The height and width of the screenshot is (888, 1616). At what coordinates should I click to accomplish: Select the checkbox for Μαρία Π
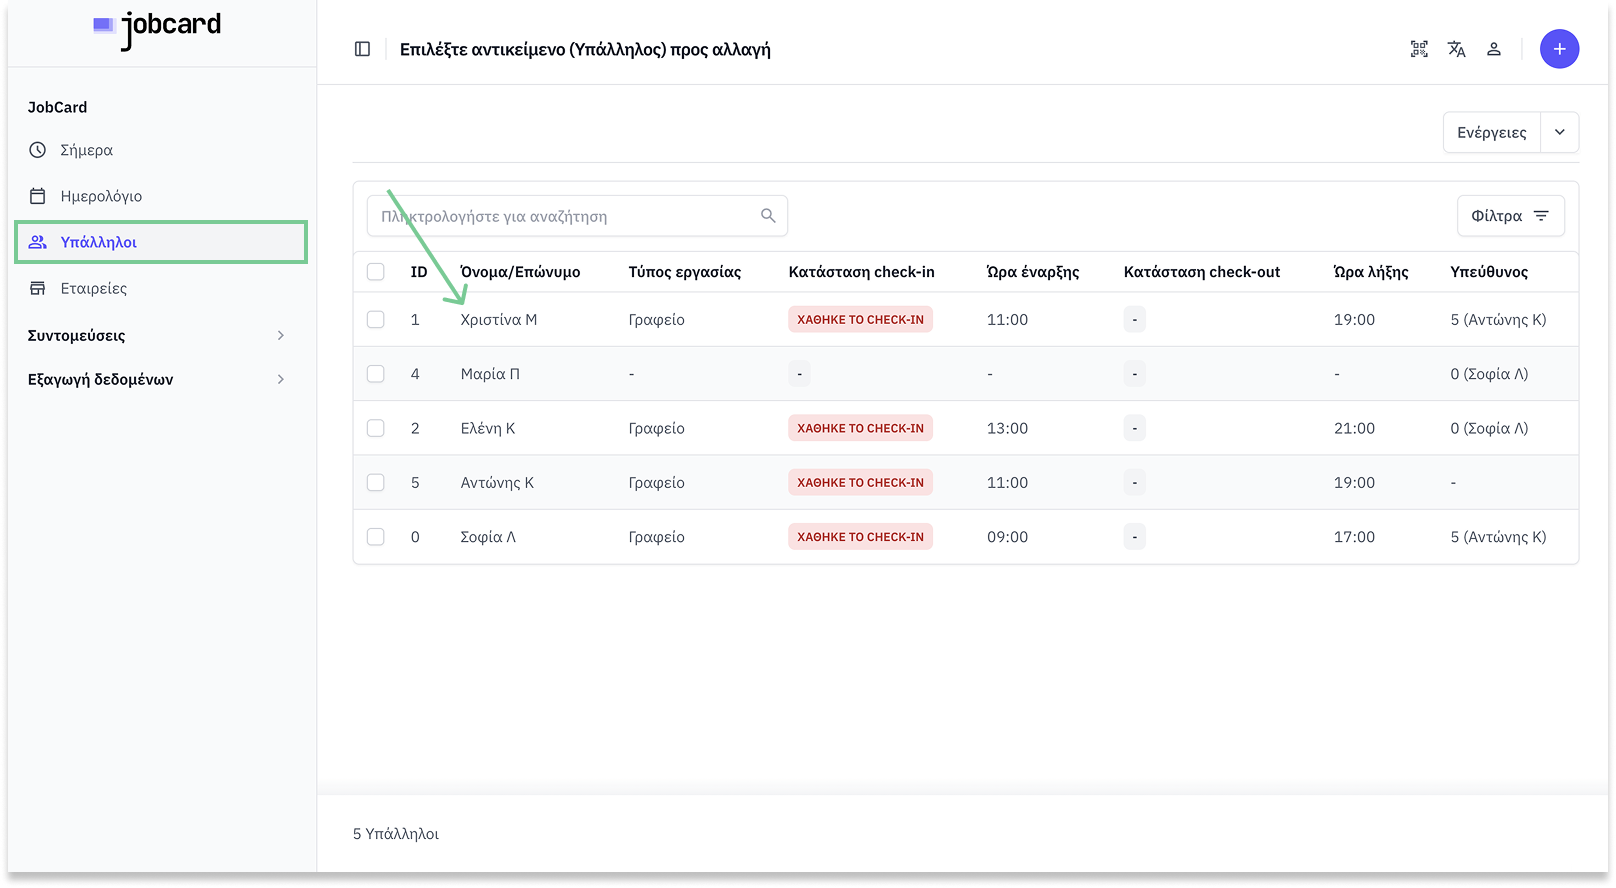point(376,374)
